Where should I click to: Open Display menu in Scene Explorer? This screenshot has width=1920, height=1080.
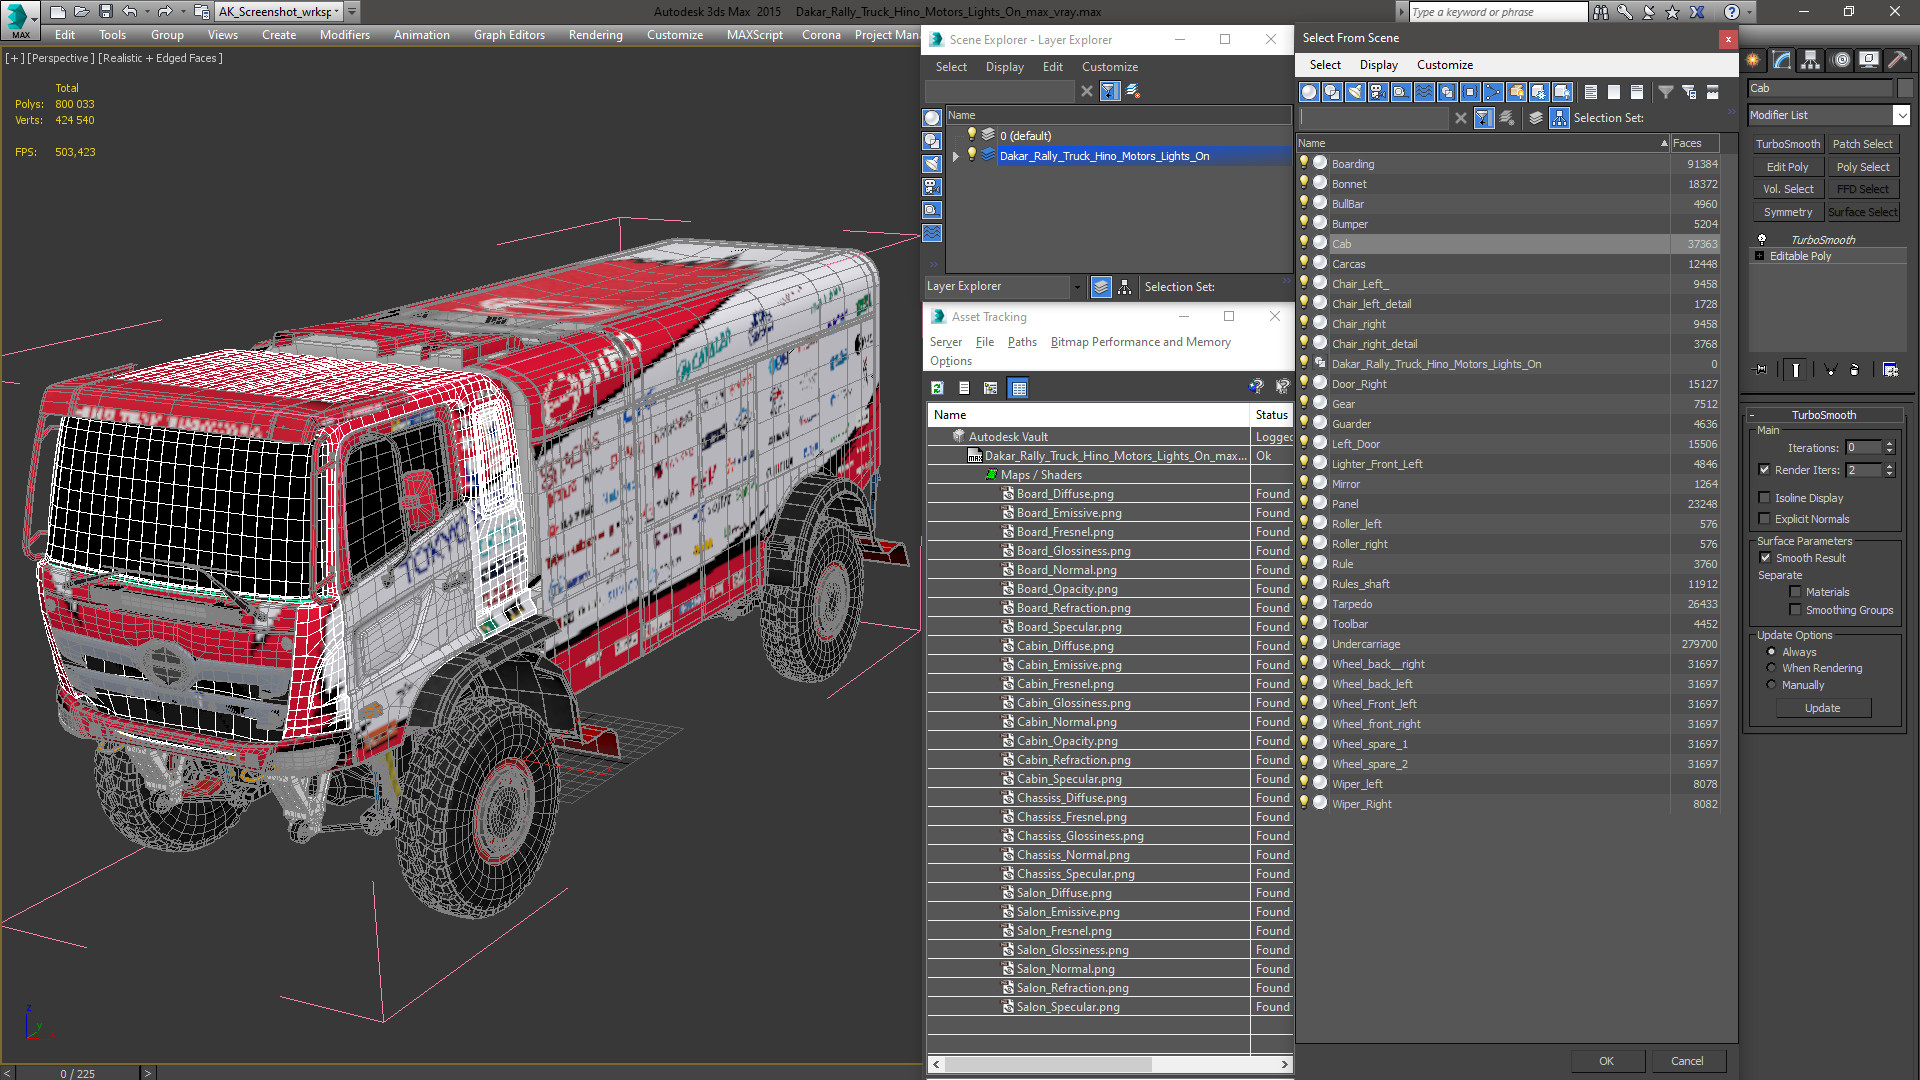coord(1004,67)
